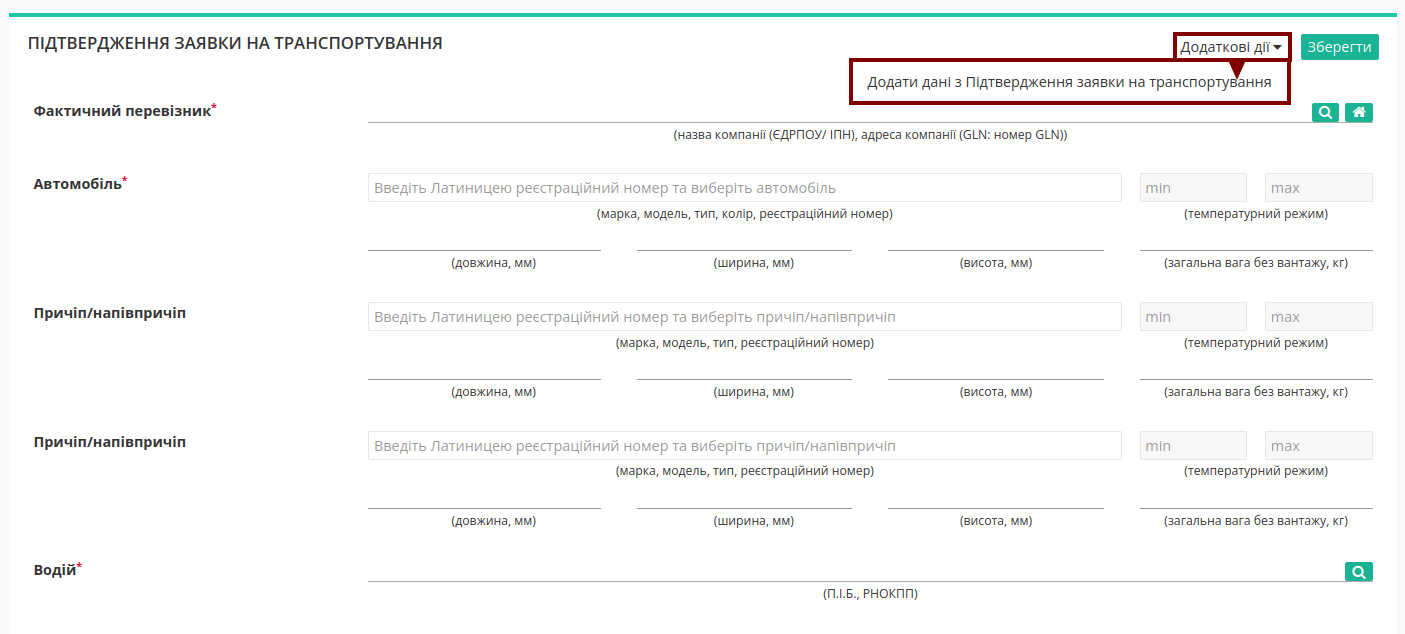Click second Причіп/напівпричіп max temperature field
Viewport: 1405px width, 634px height.
coord(1318,446)
